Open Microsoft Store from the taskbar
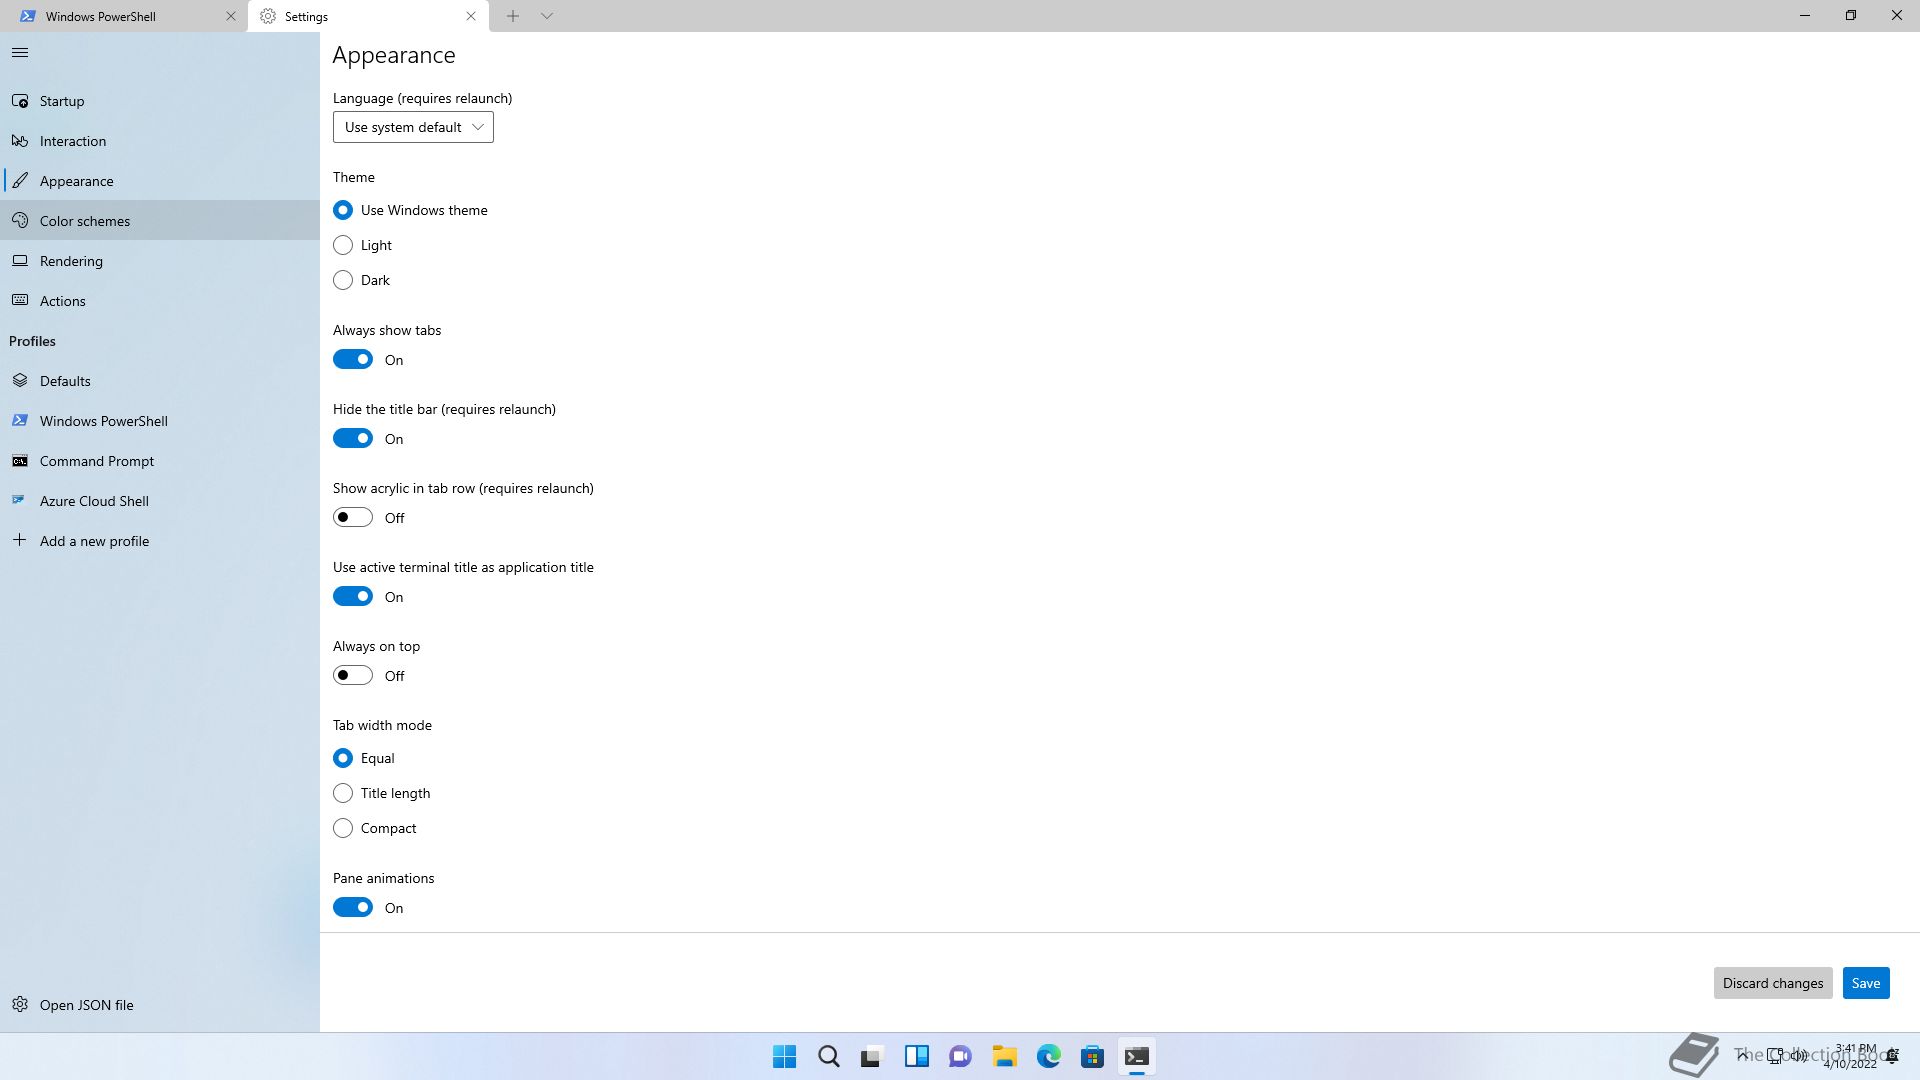 point(1093,1056)
